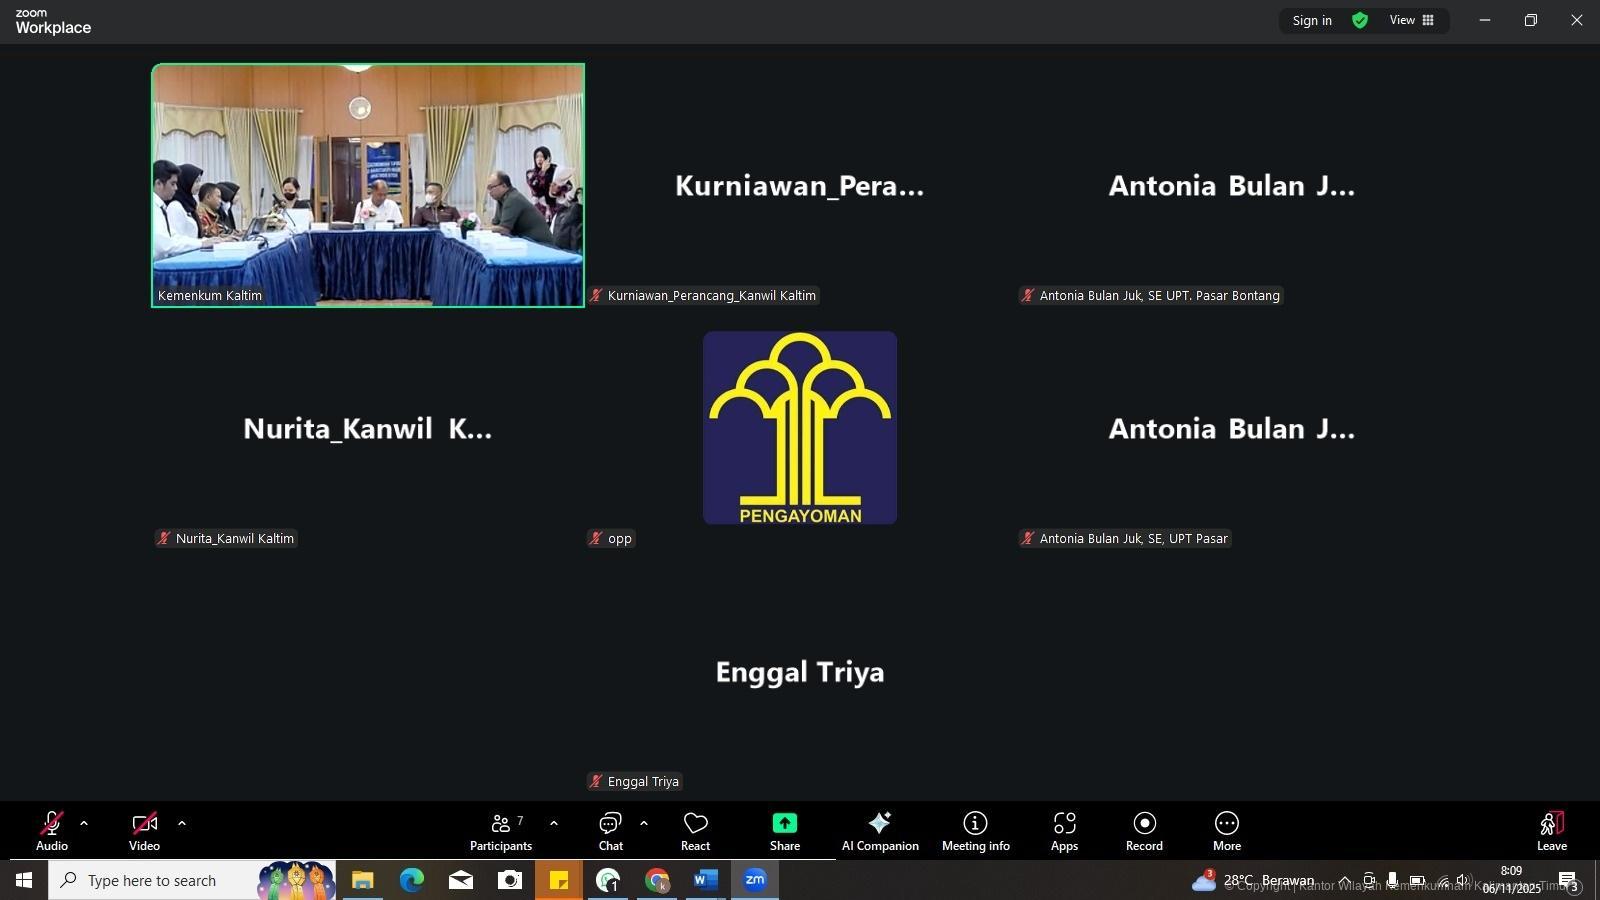
Task: Open the View layout menu
Action: tap(1411, 20)
